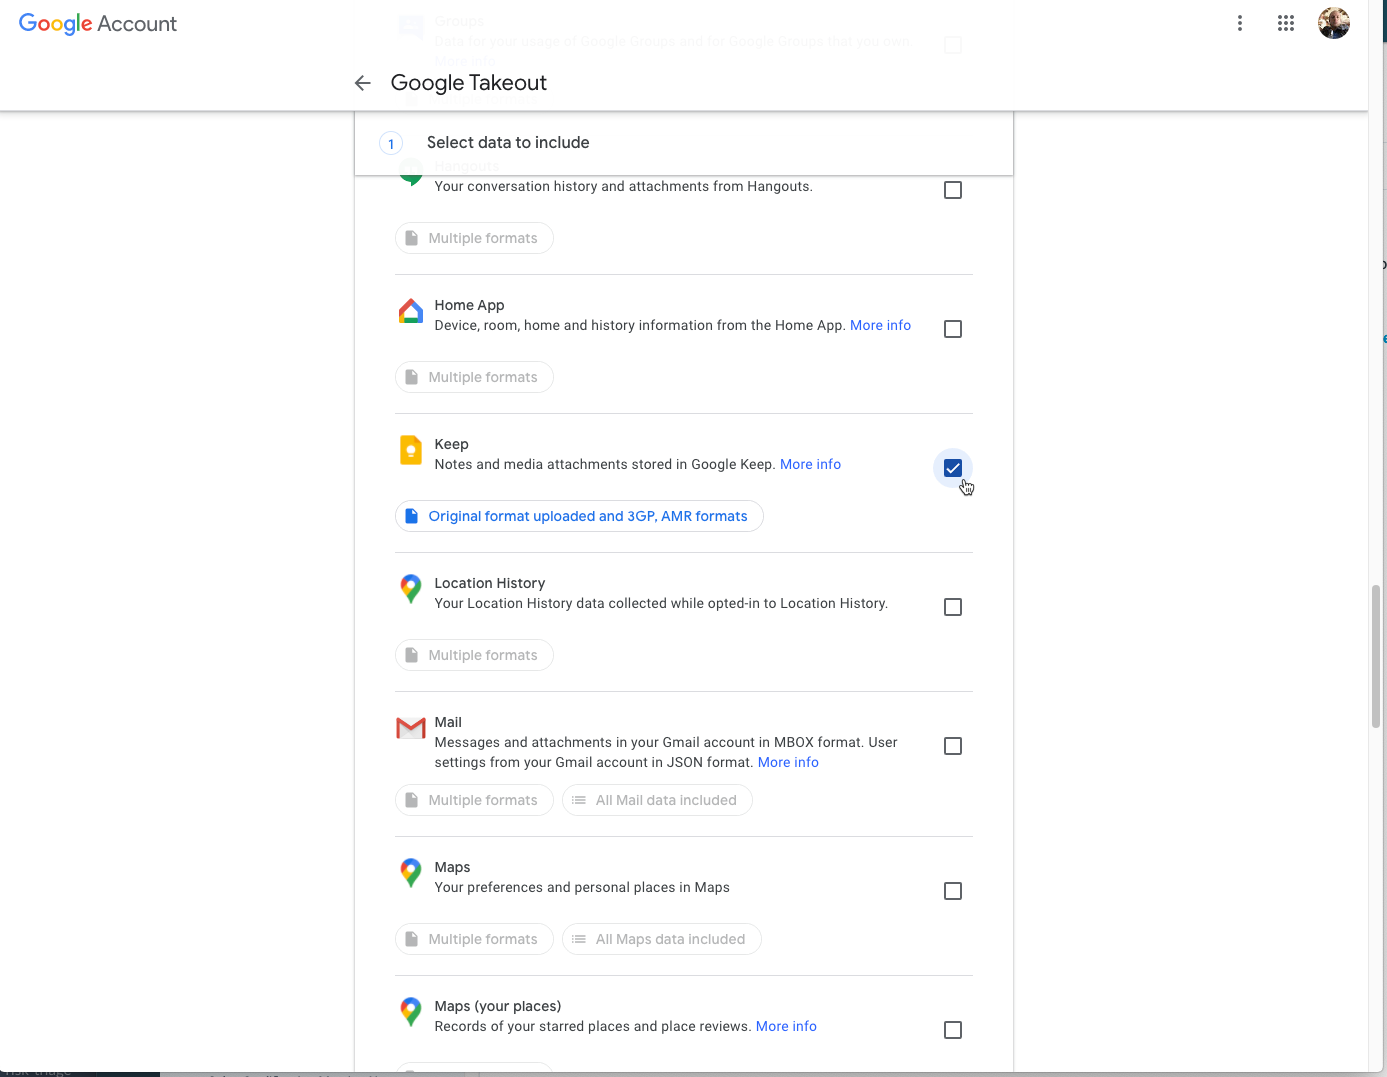Click the Select data to include step header
Image resolution: width=1387 pixels, height=1077 pixels.
tap(684, 143)
